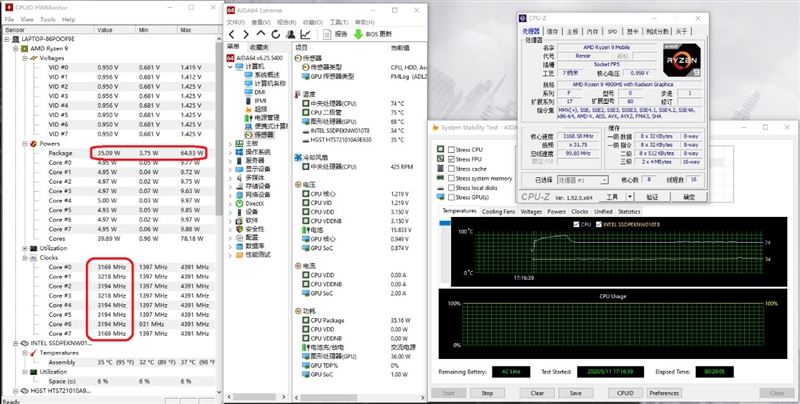The width and height of the screenshot is (800, 404).
Task: Click the 报告 report page icon
Action: [328, 34]
